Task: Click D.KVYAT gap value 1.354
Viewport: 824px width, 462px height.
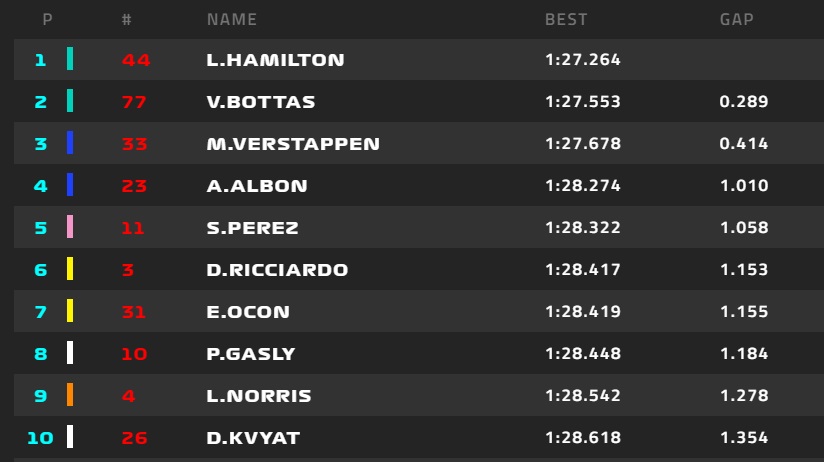Action: 744,438
